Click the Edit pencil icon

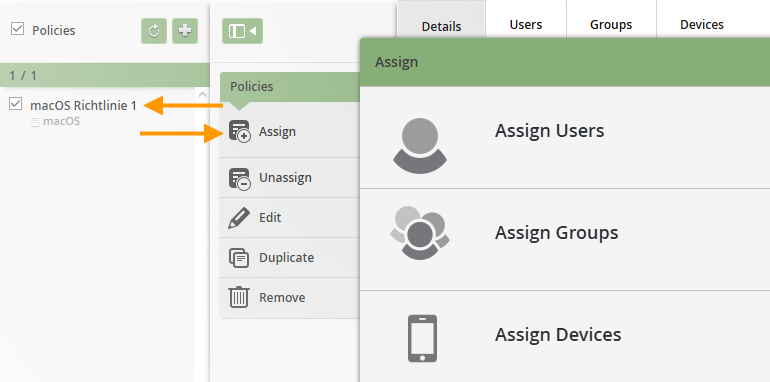239,218
